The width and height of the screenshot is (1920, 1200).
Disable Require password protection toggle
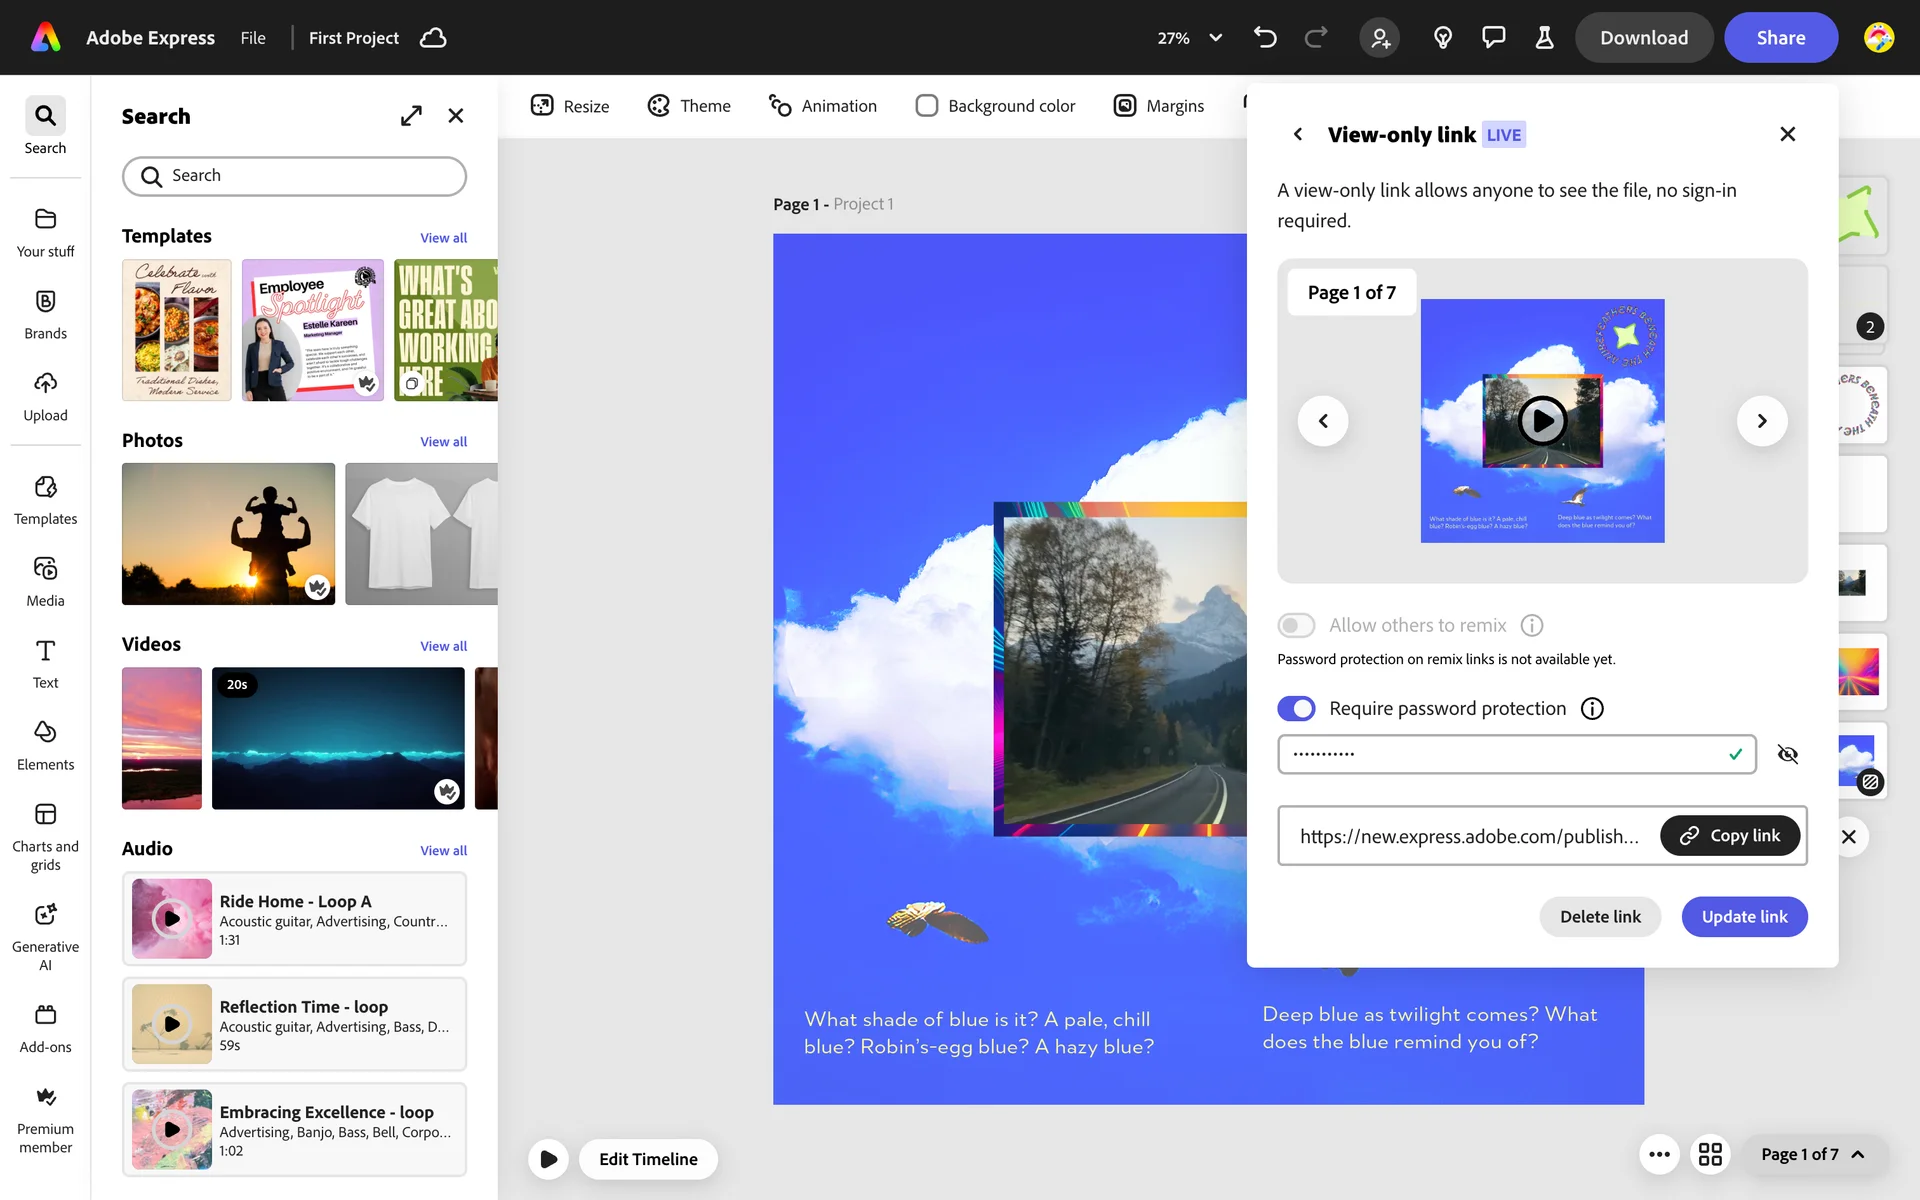click(x=1296, y=709)
